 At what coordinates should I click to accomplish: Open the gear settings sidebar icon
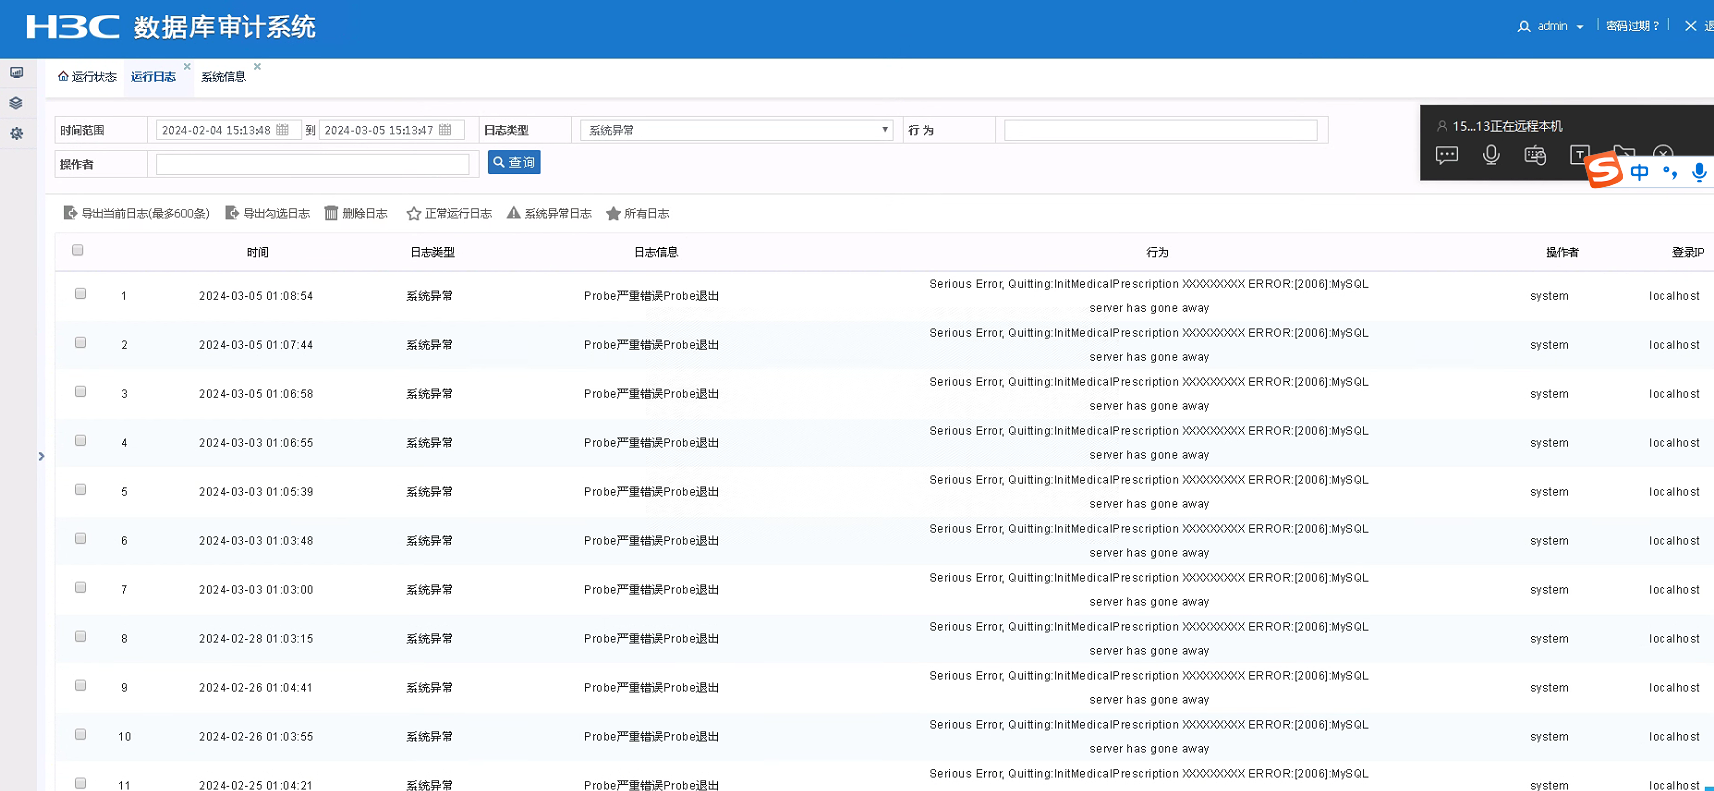coord(17,133)
